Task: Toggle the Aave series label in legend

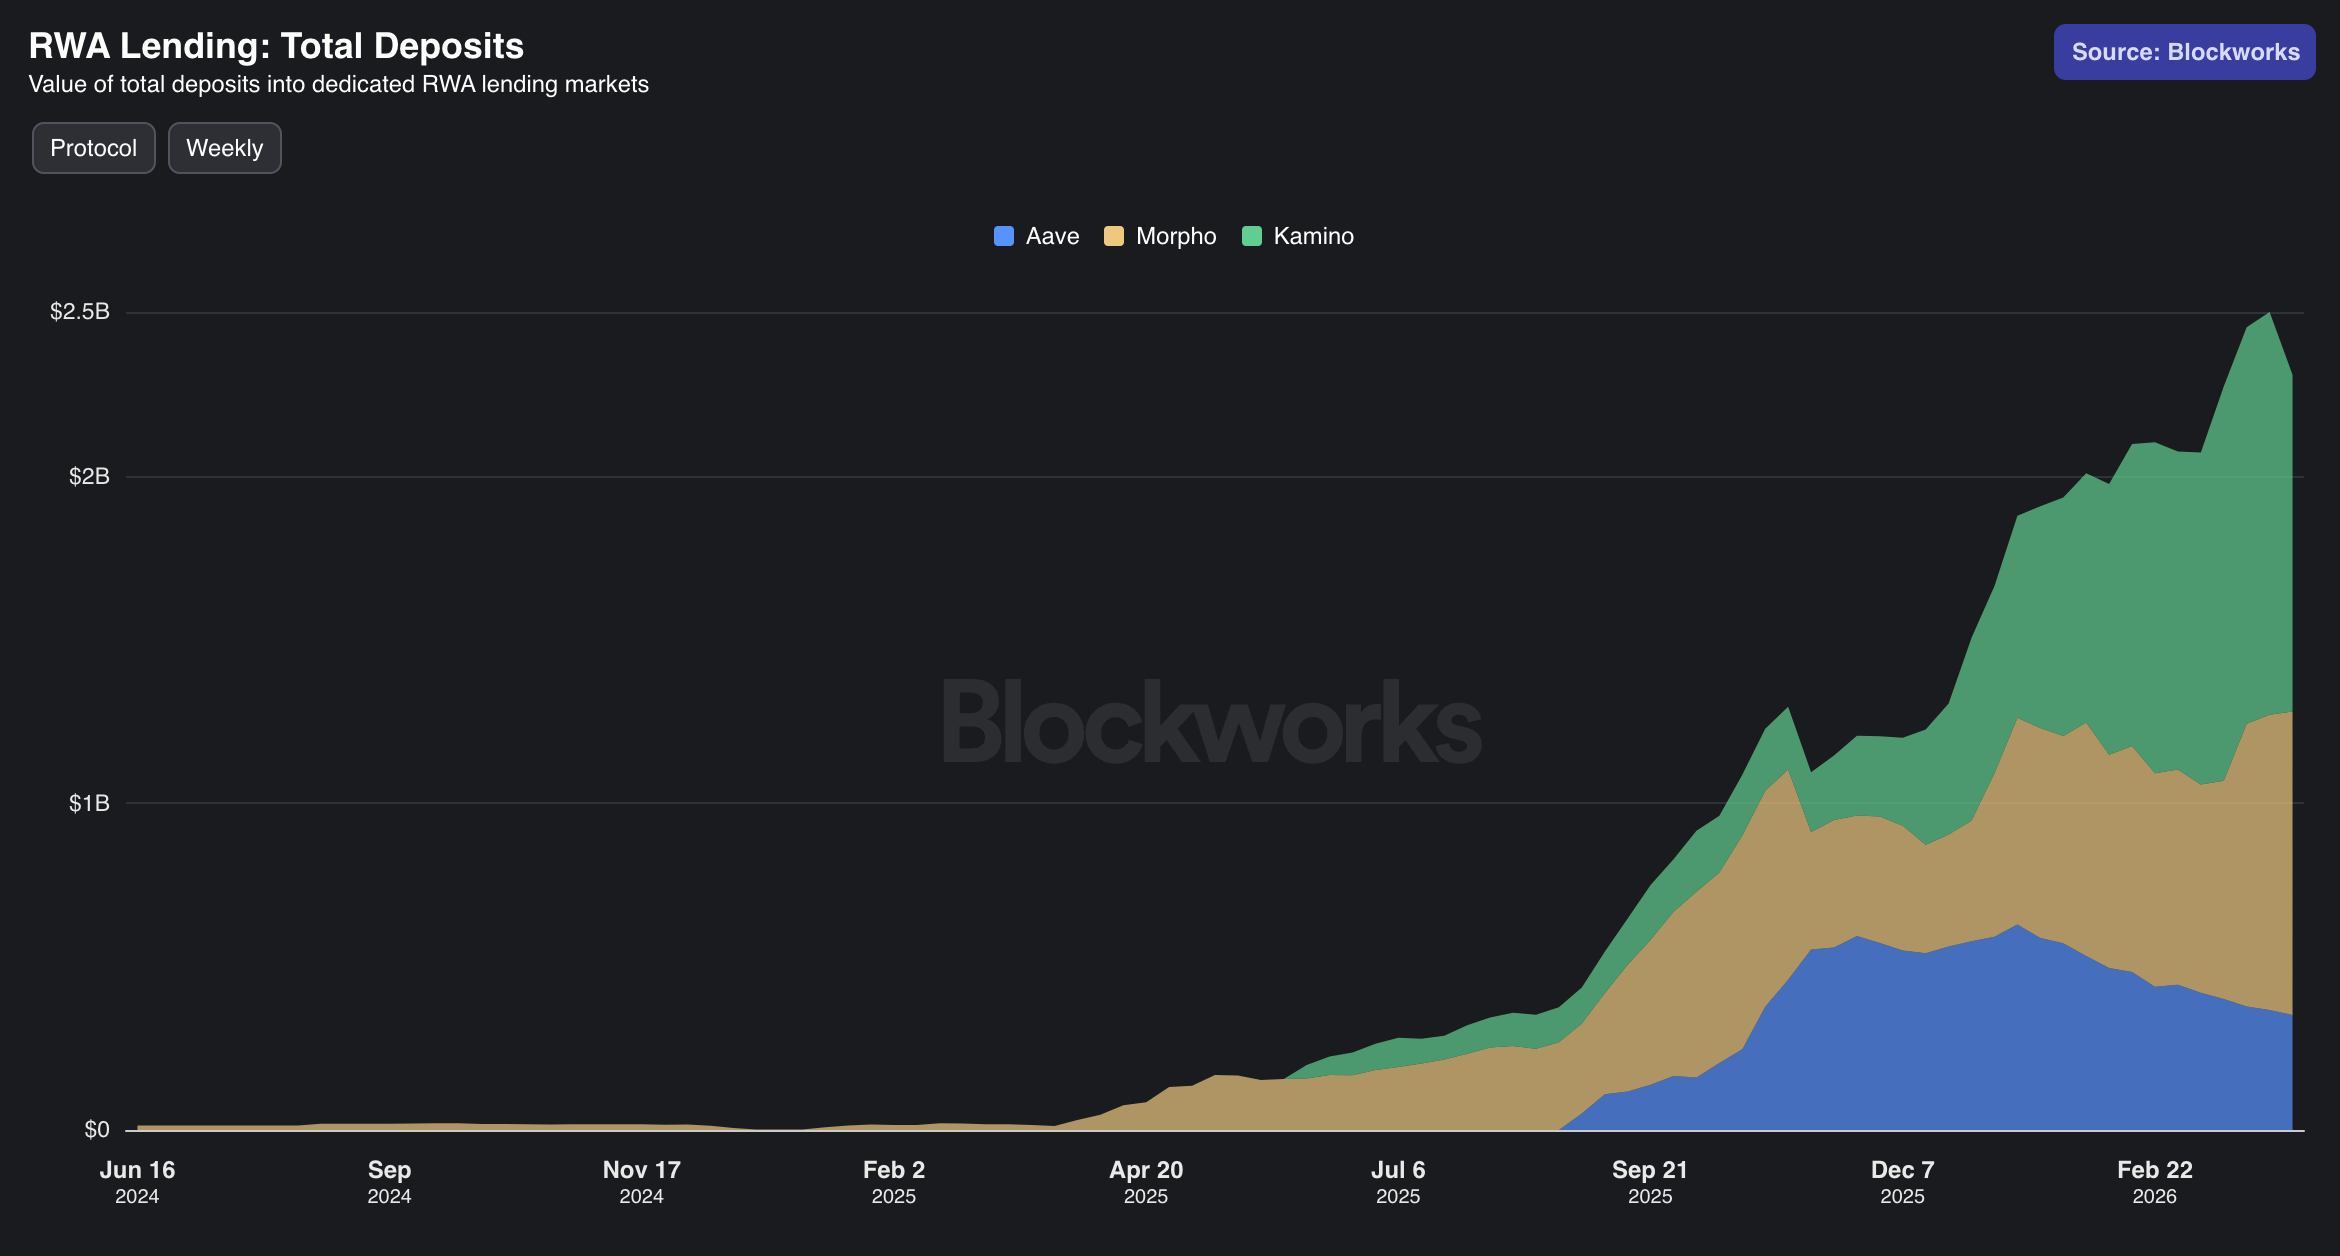Action: [x=1052, y=236]
